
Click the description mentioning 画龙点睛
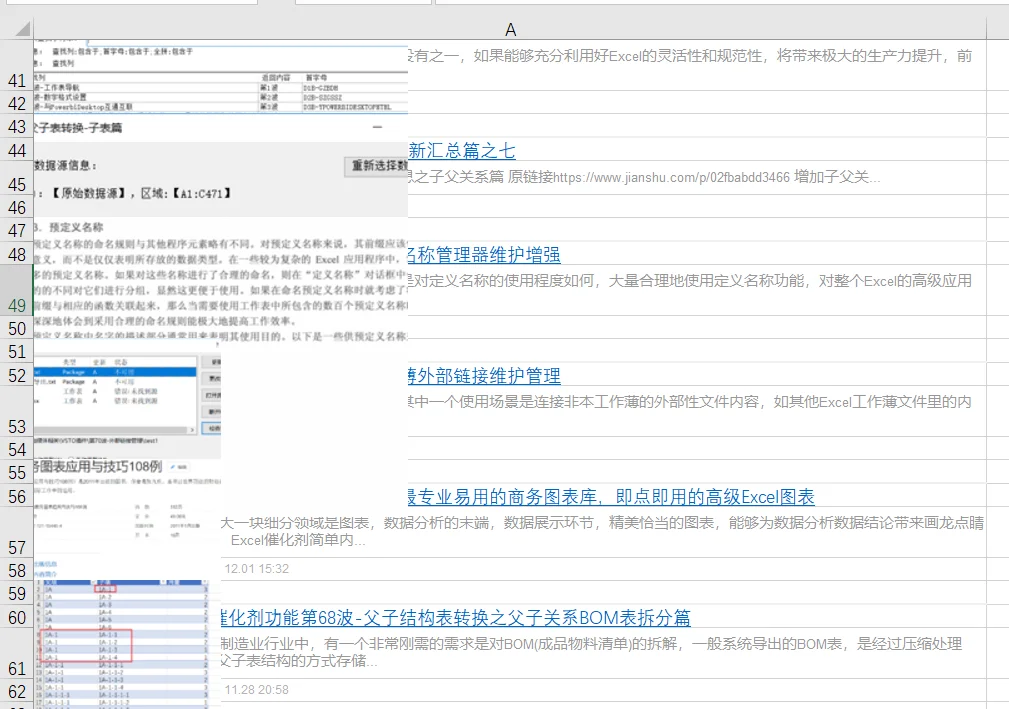pos(602,531)
